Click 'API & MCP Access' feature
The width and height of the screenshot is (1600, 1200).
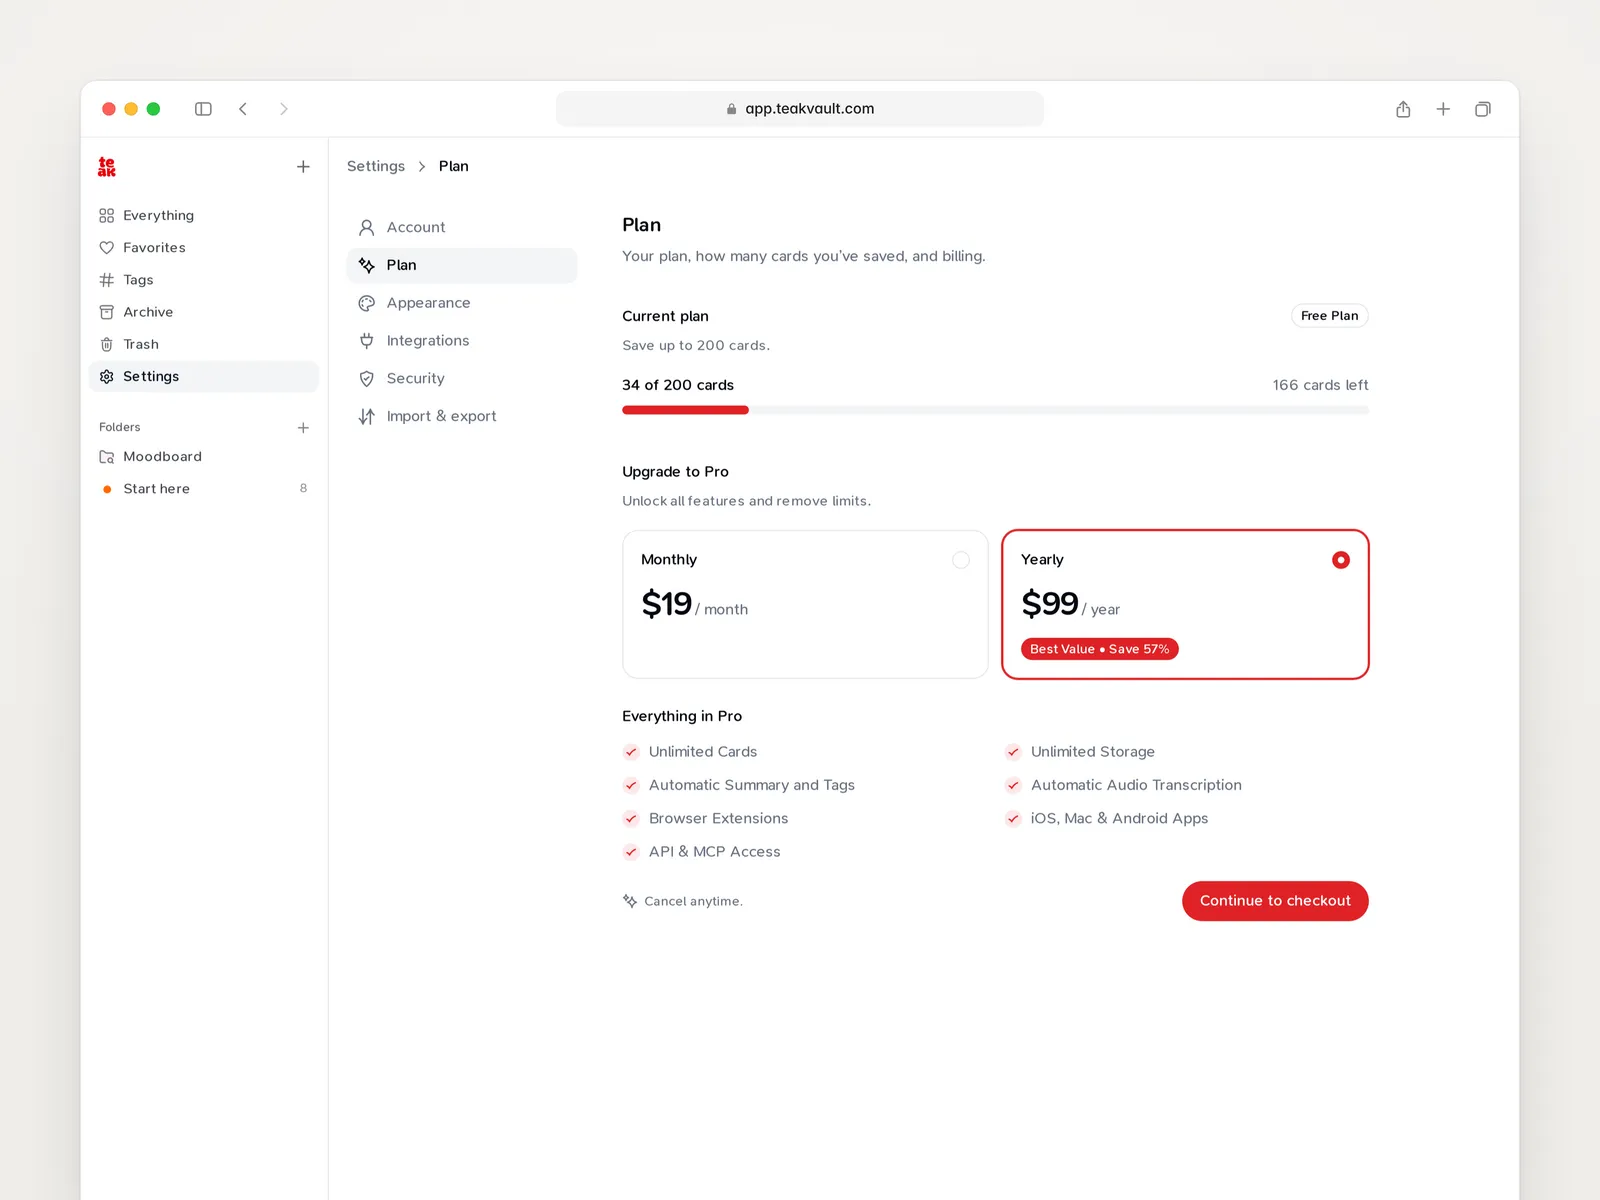click(714, 852)
